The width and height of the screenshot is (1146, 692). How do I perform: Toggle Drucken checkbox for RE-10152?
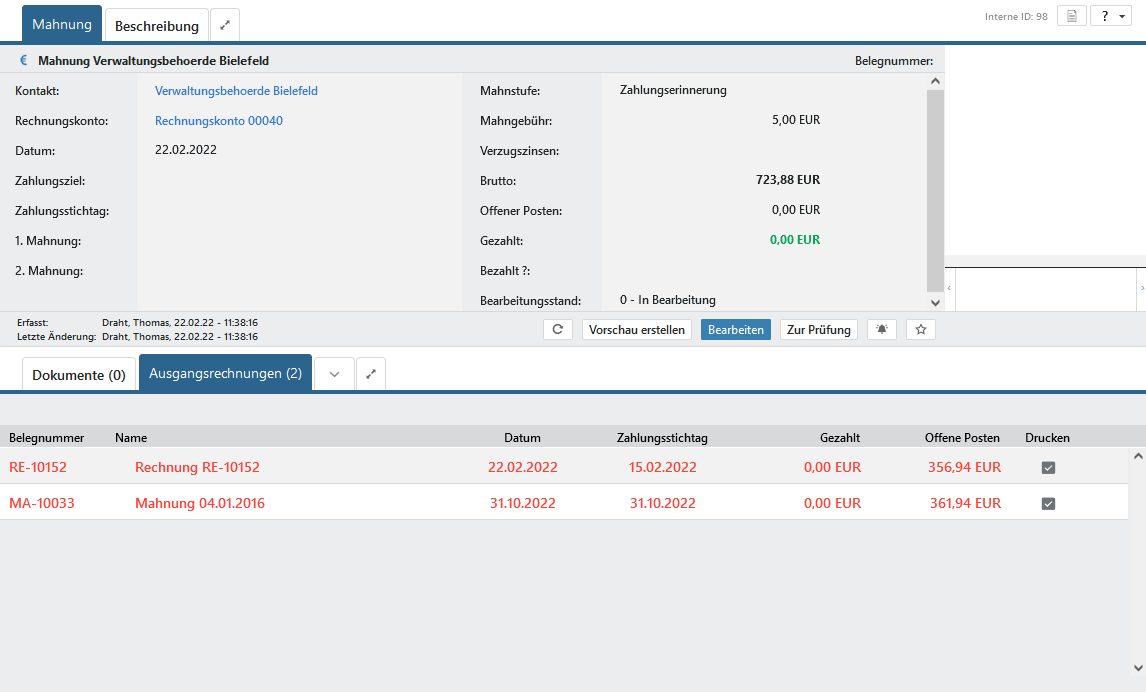point(1048,467)
